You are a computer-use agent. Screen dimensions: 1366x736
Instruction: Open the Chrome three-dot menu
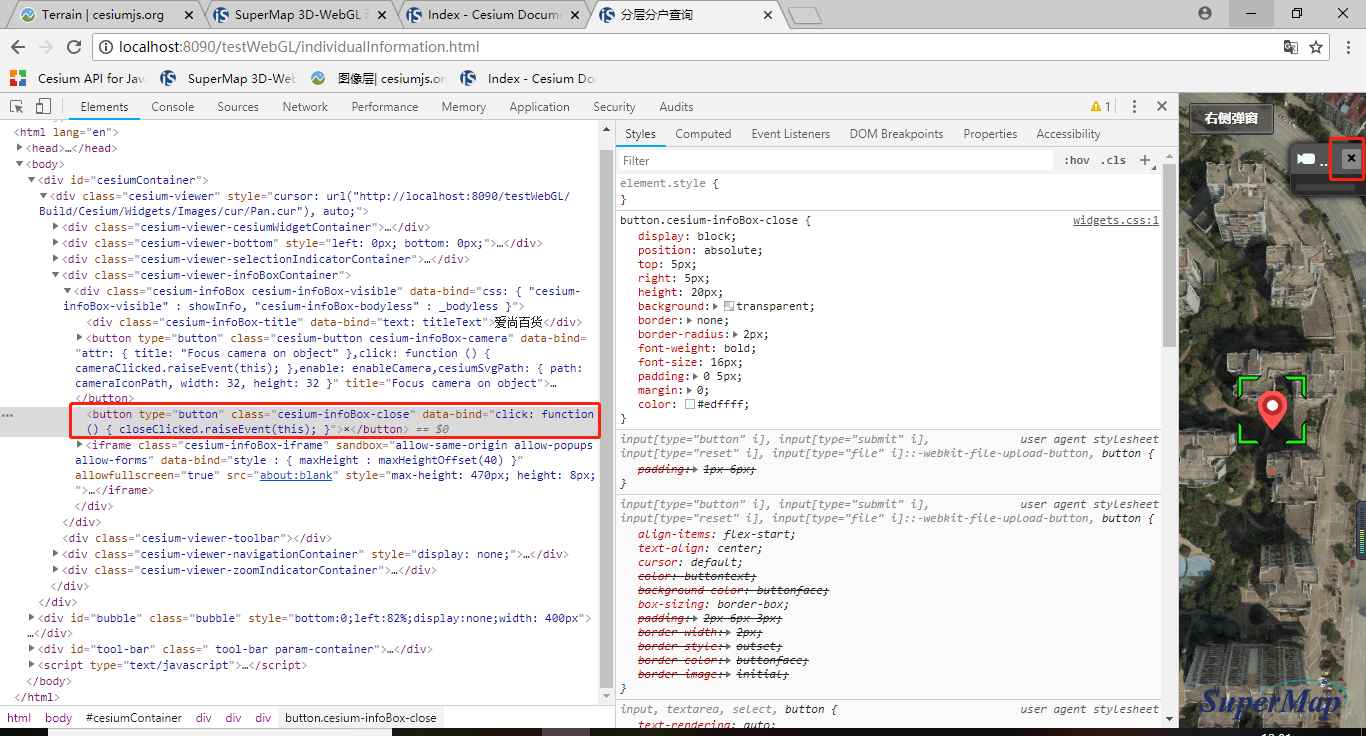click(1347, 47)
